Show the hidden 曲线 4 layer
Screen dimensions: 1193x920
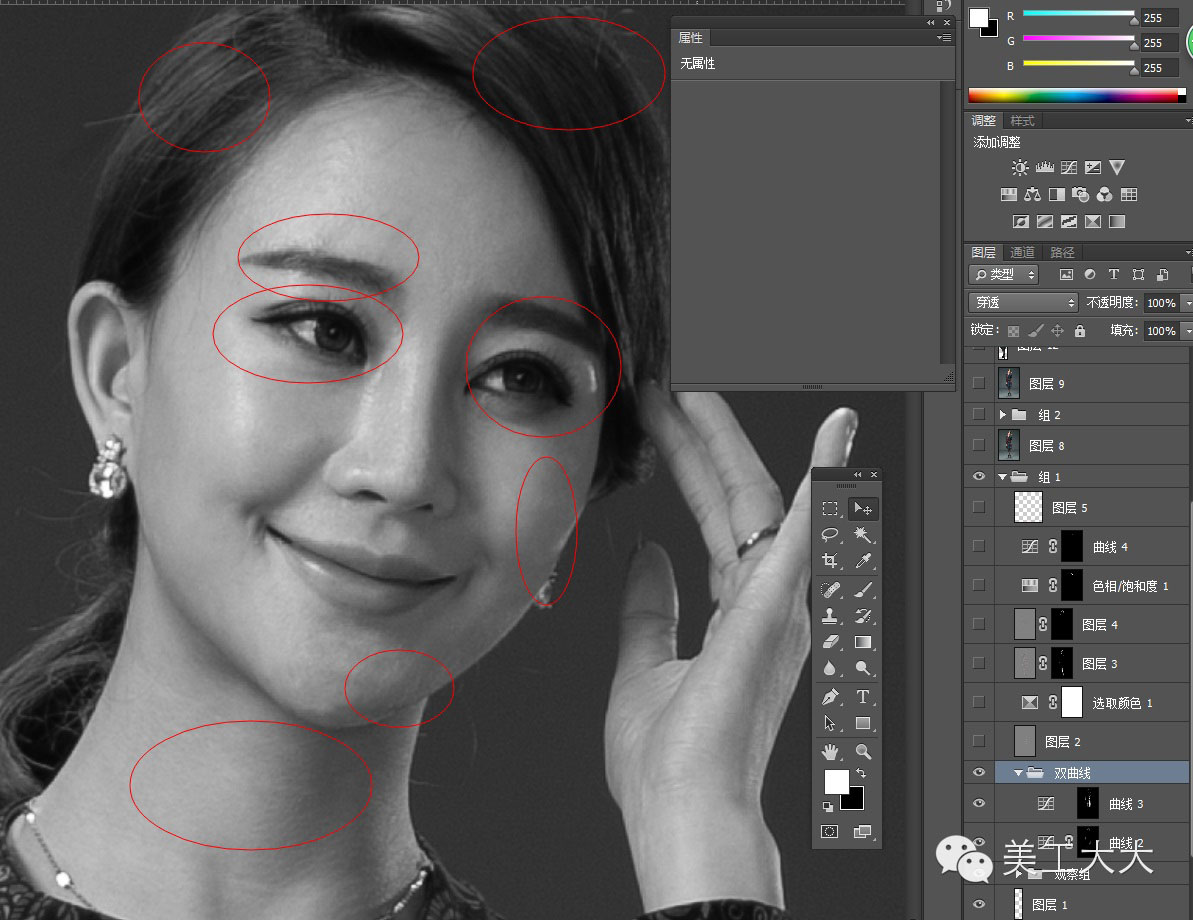point(979,546)
